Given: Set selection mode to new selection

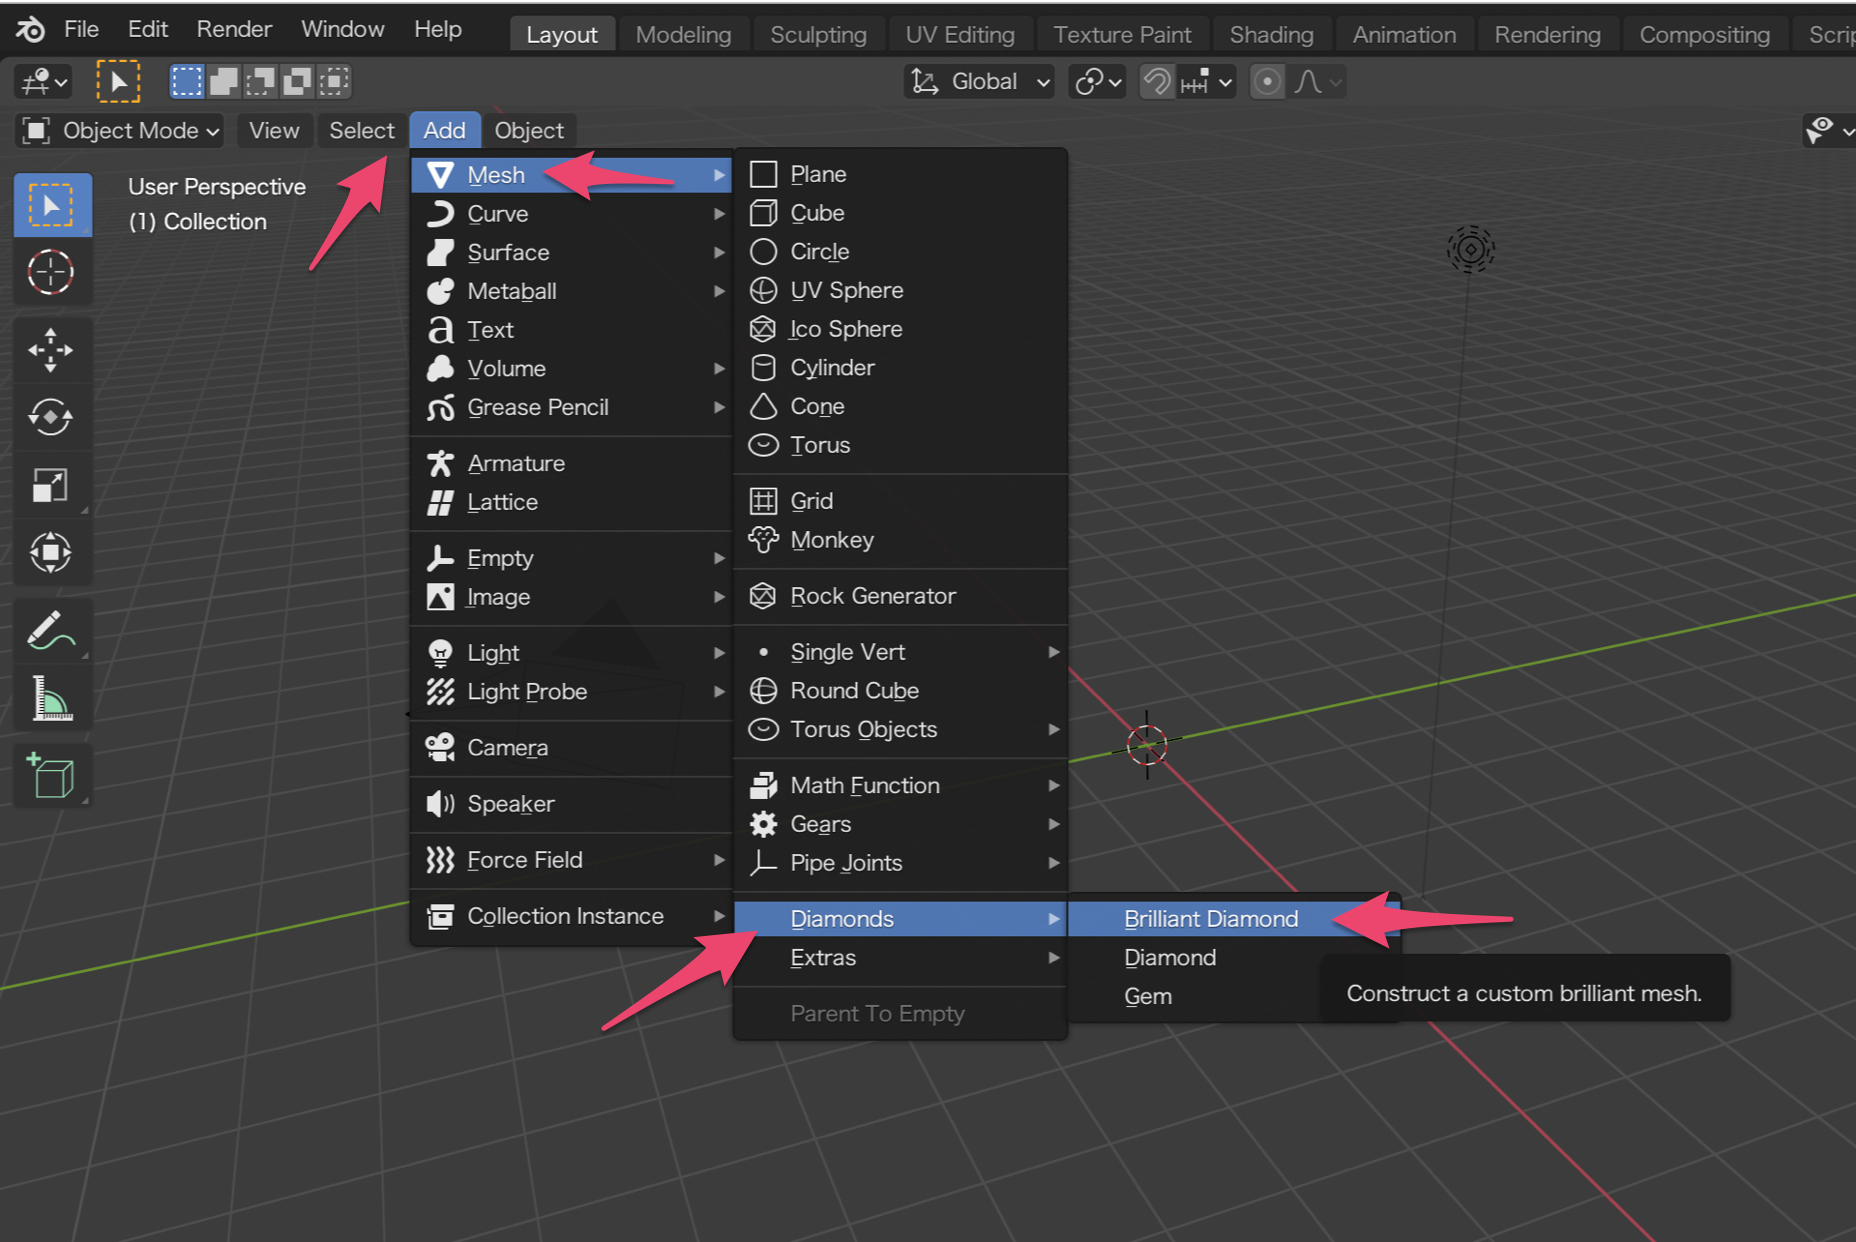Looking at the screenshot, I should pos(186,81).
